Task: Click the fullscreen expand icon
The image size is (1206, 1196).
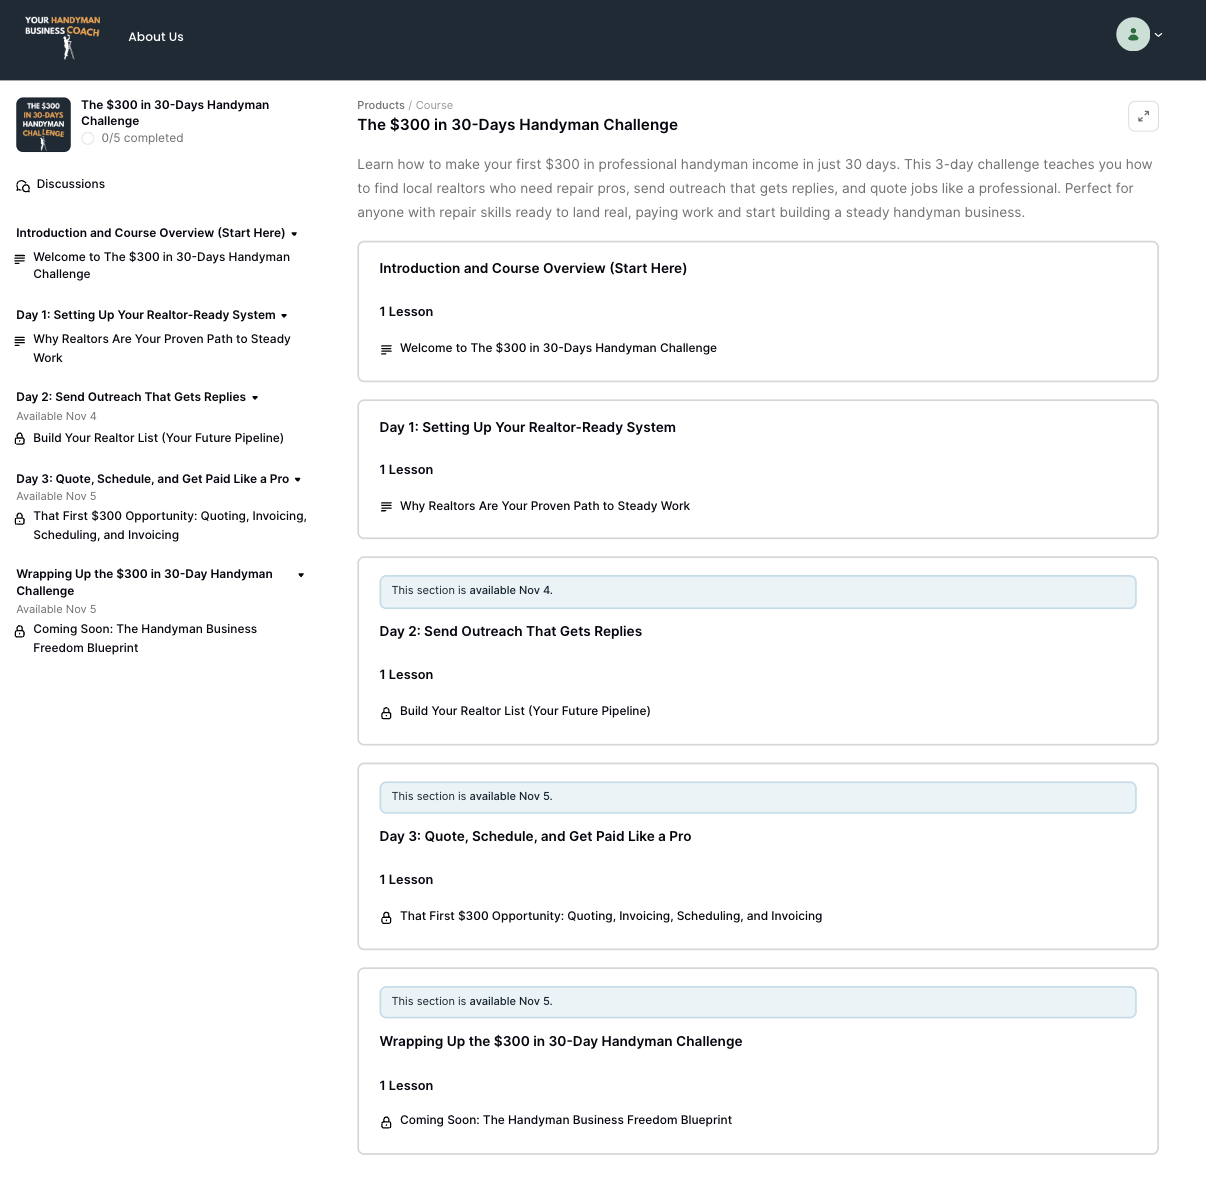Action: click(x=1143, y=116)
